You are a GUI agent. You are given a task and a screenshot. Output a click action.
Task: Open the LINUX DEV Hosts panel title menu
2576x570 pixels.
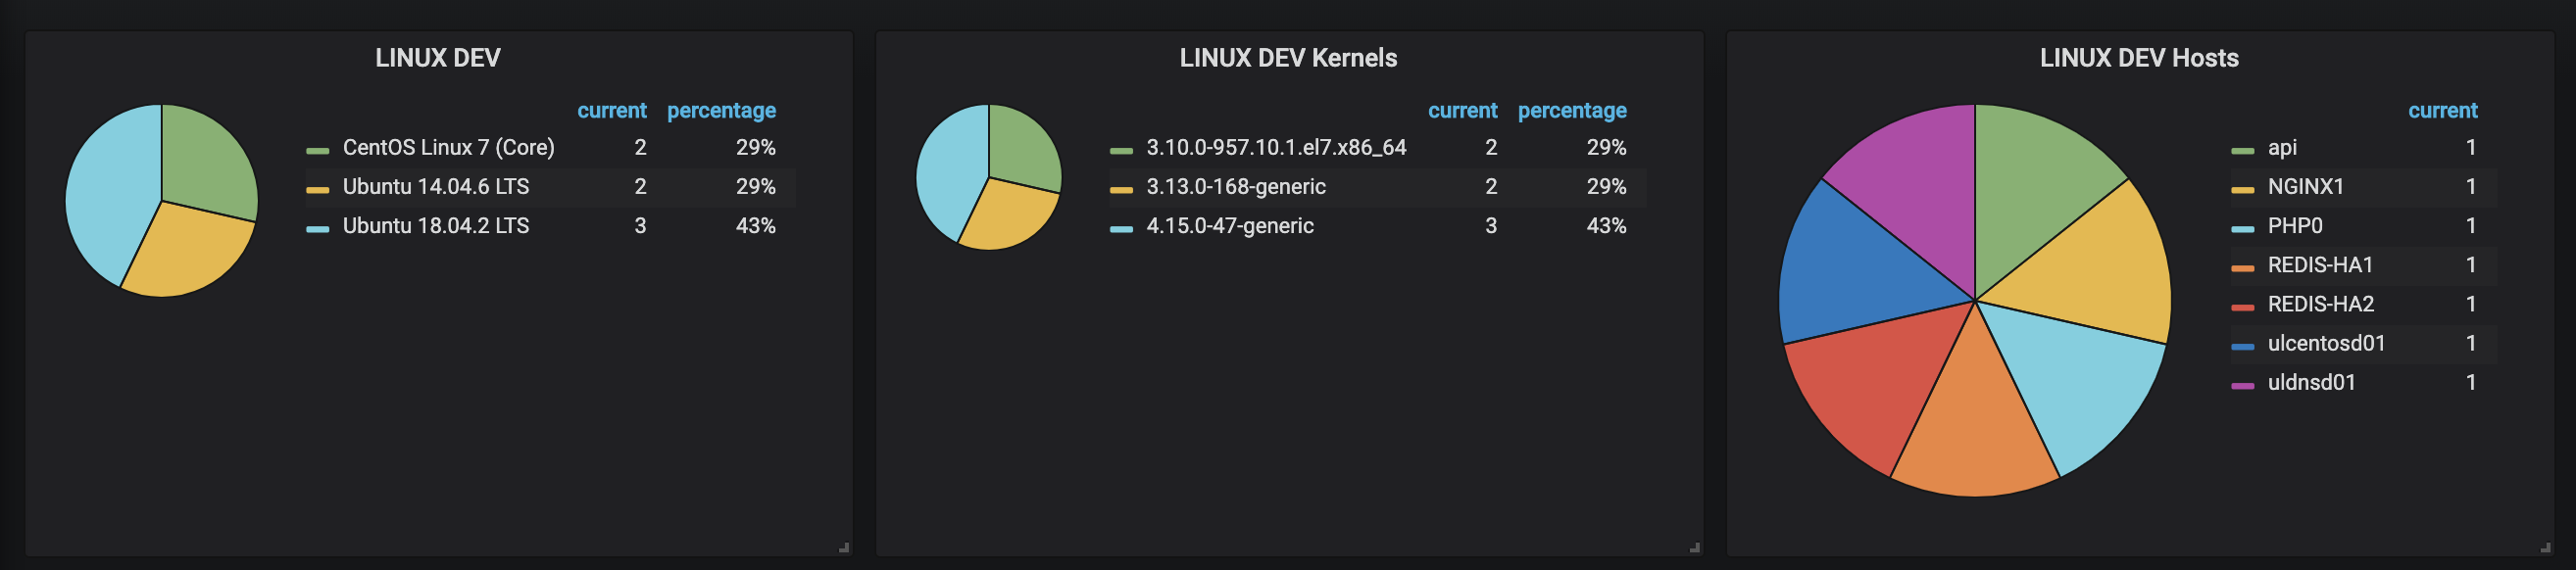[x=2138, y=58]
